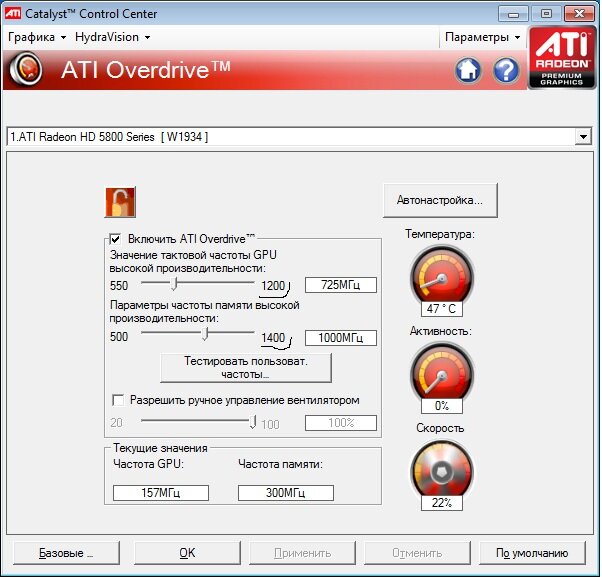
Task: Click the 1000МГц memory clock field
Action: tap(341, 338)
